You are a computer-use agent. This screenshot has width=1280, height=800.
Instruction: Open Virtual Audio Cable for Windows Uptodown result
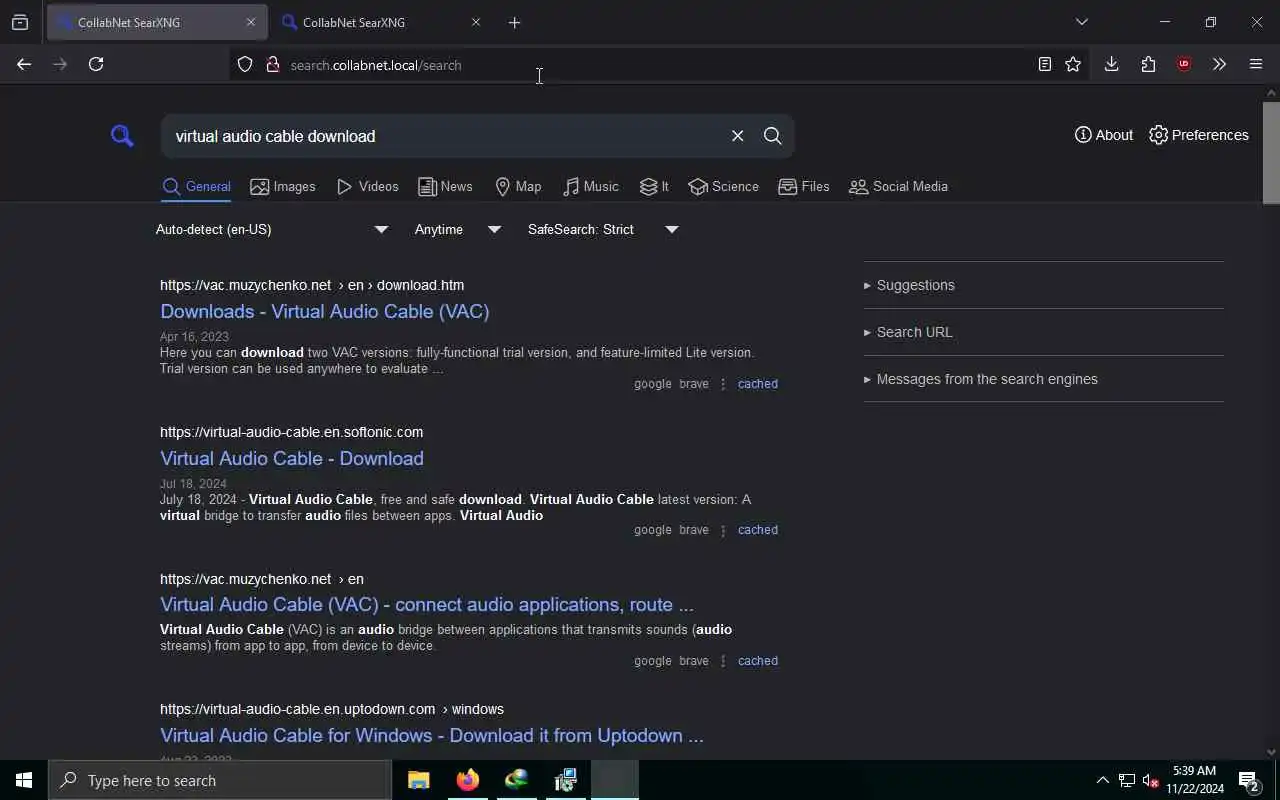tap(432, 735)
